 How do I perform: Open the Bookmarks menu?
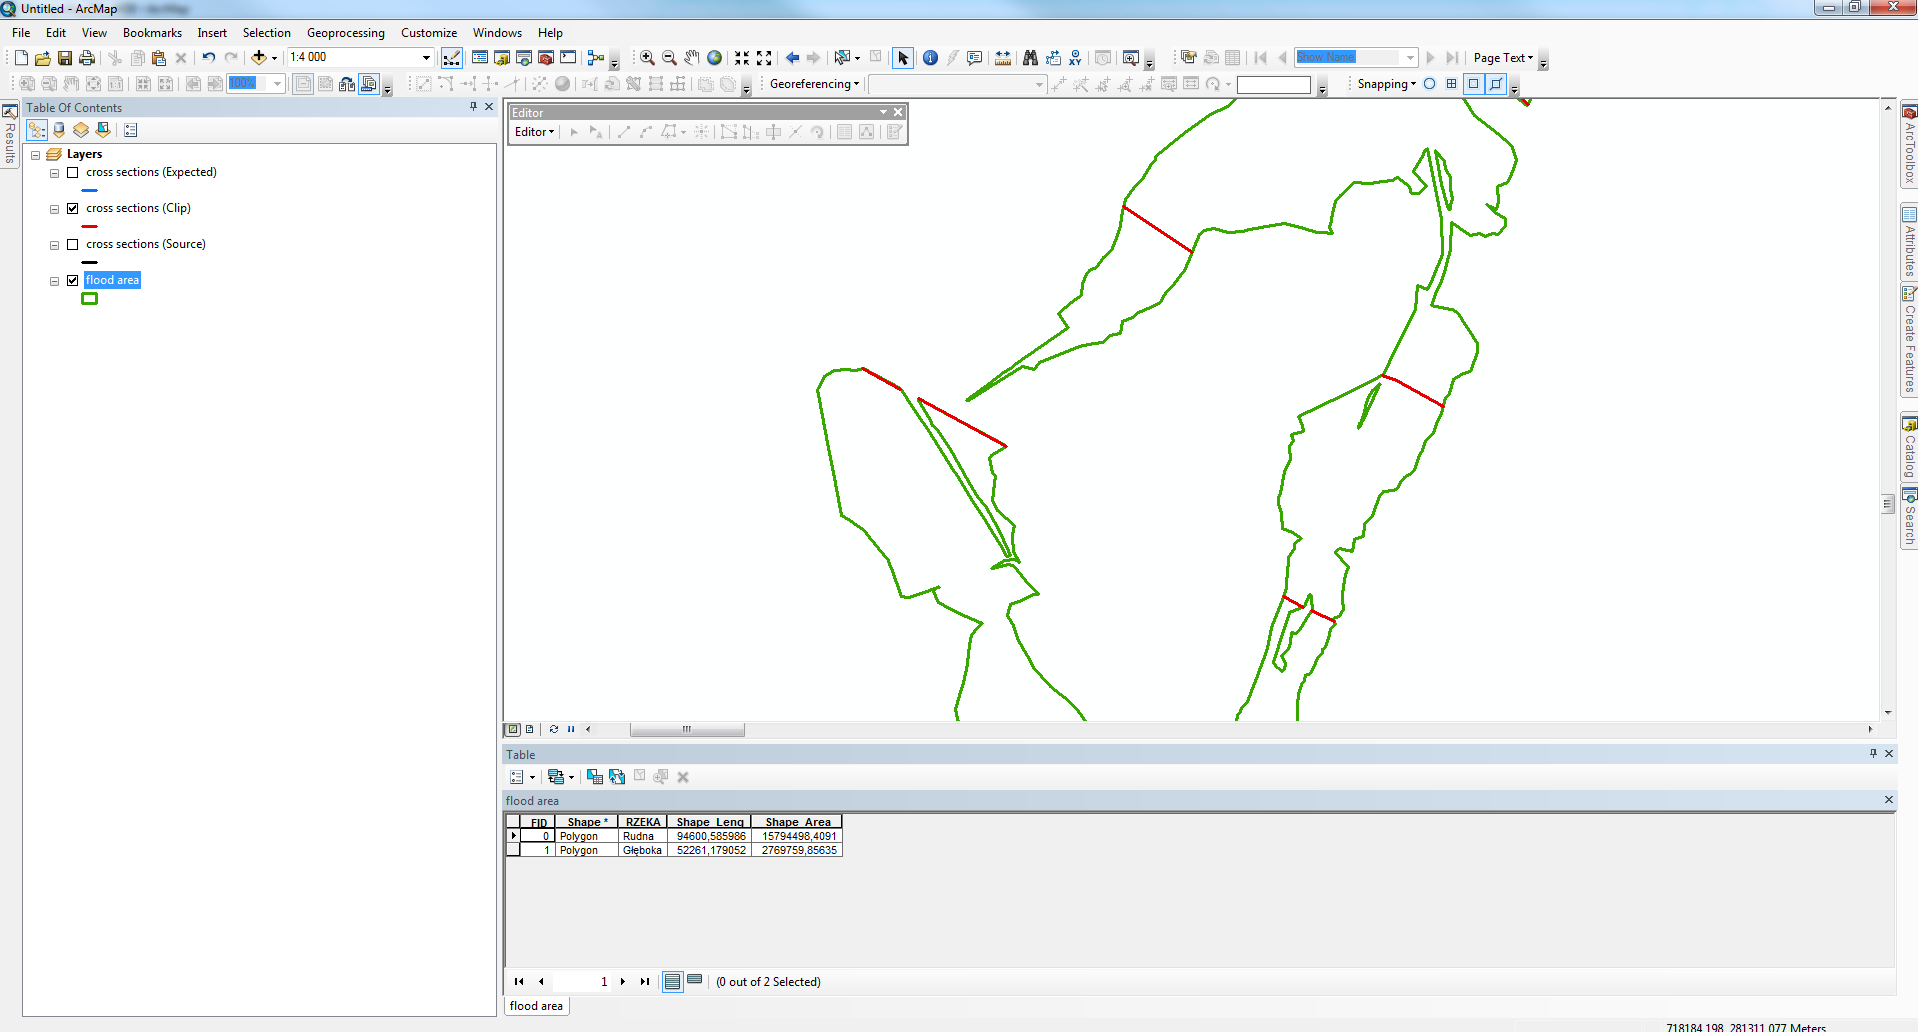(152, 33)
